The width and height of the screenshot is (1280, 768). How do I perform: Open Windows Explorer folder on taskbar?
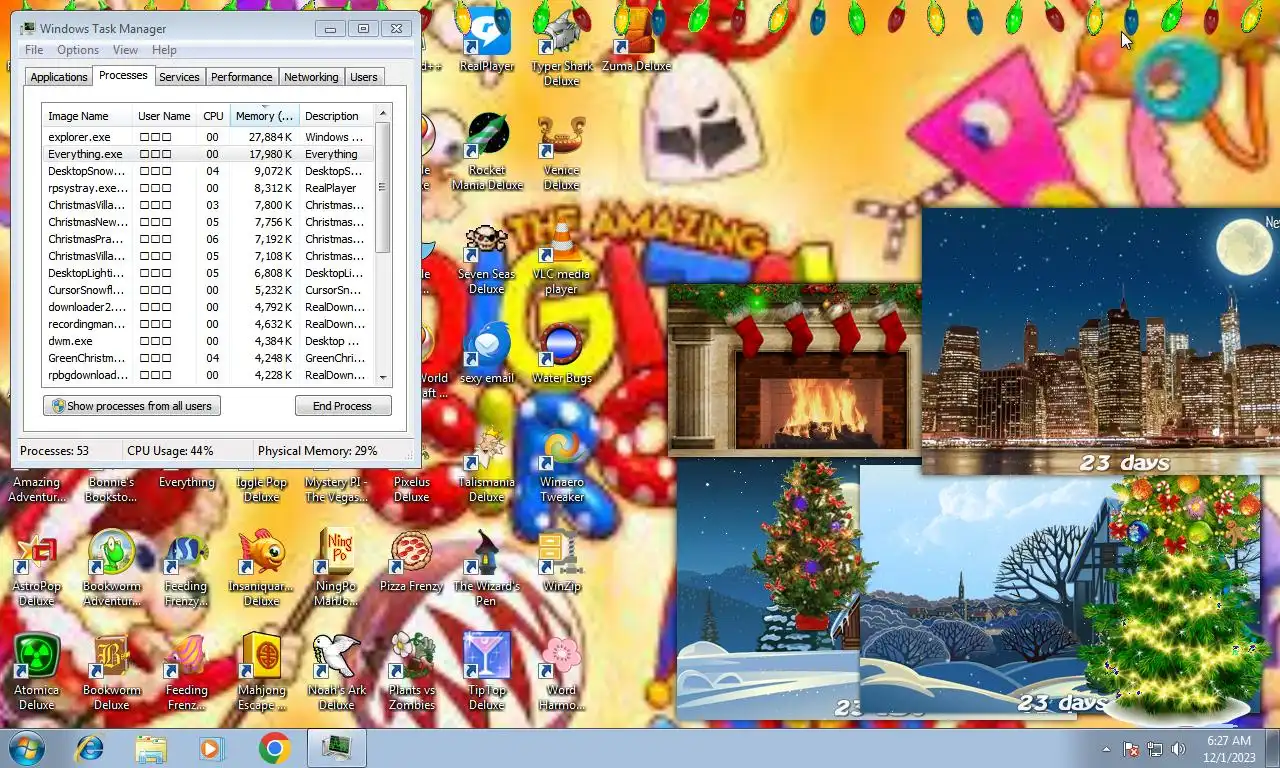tap(151, 748)
